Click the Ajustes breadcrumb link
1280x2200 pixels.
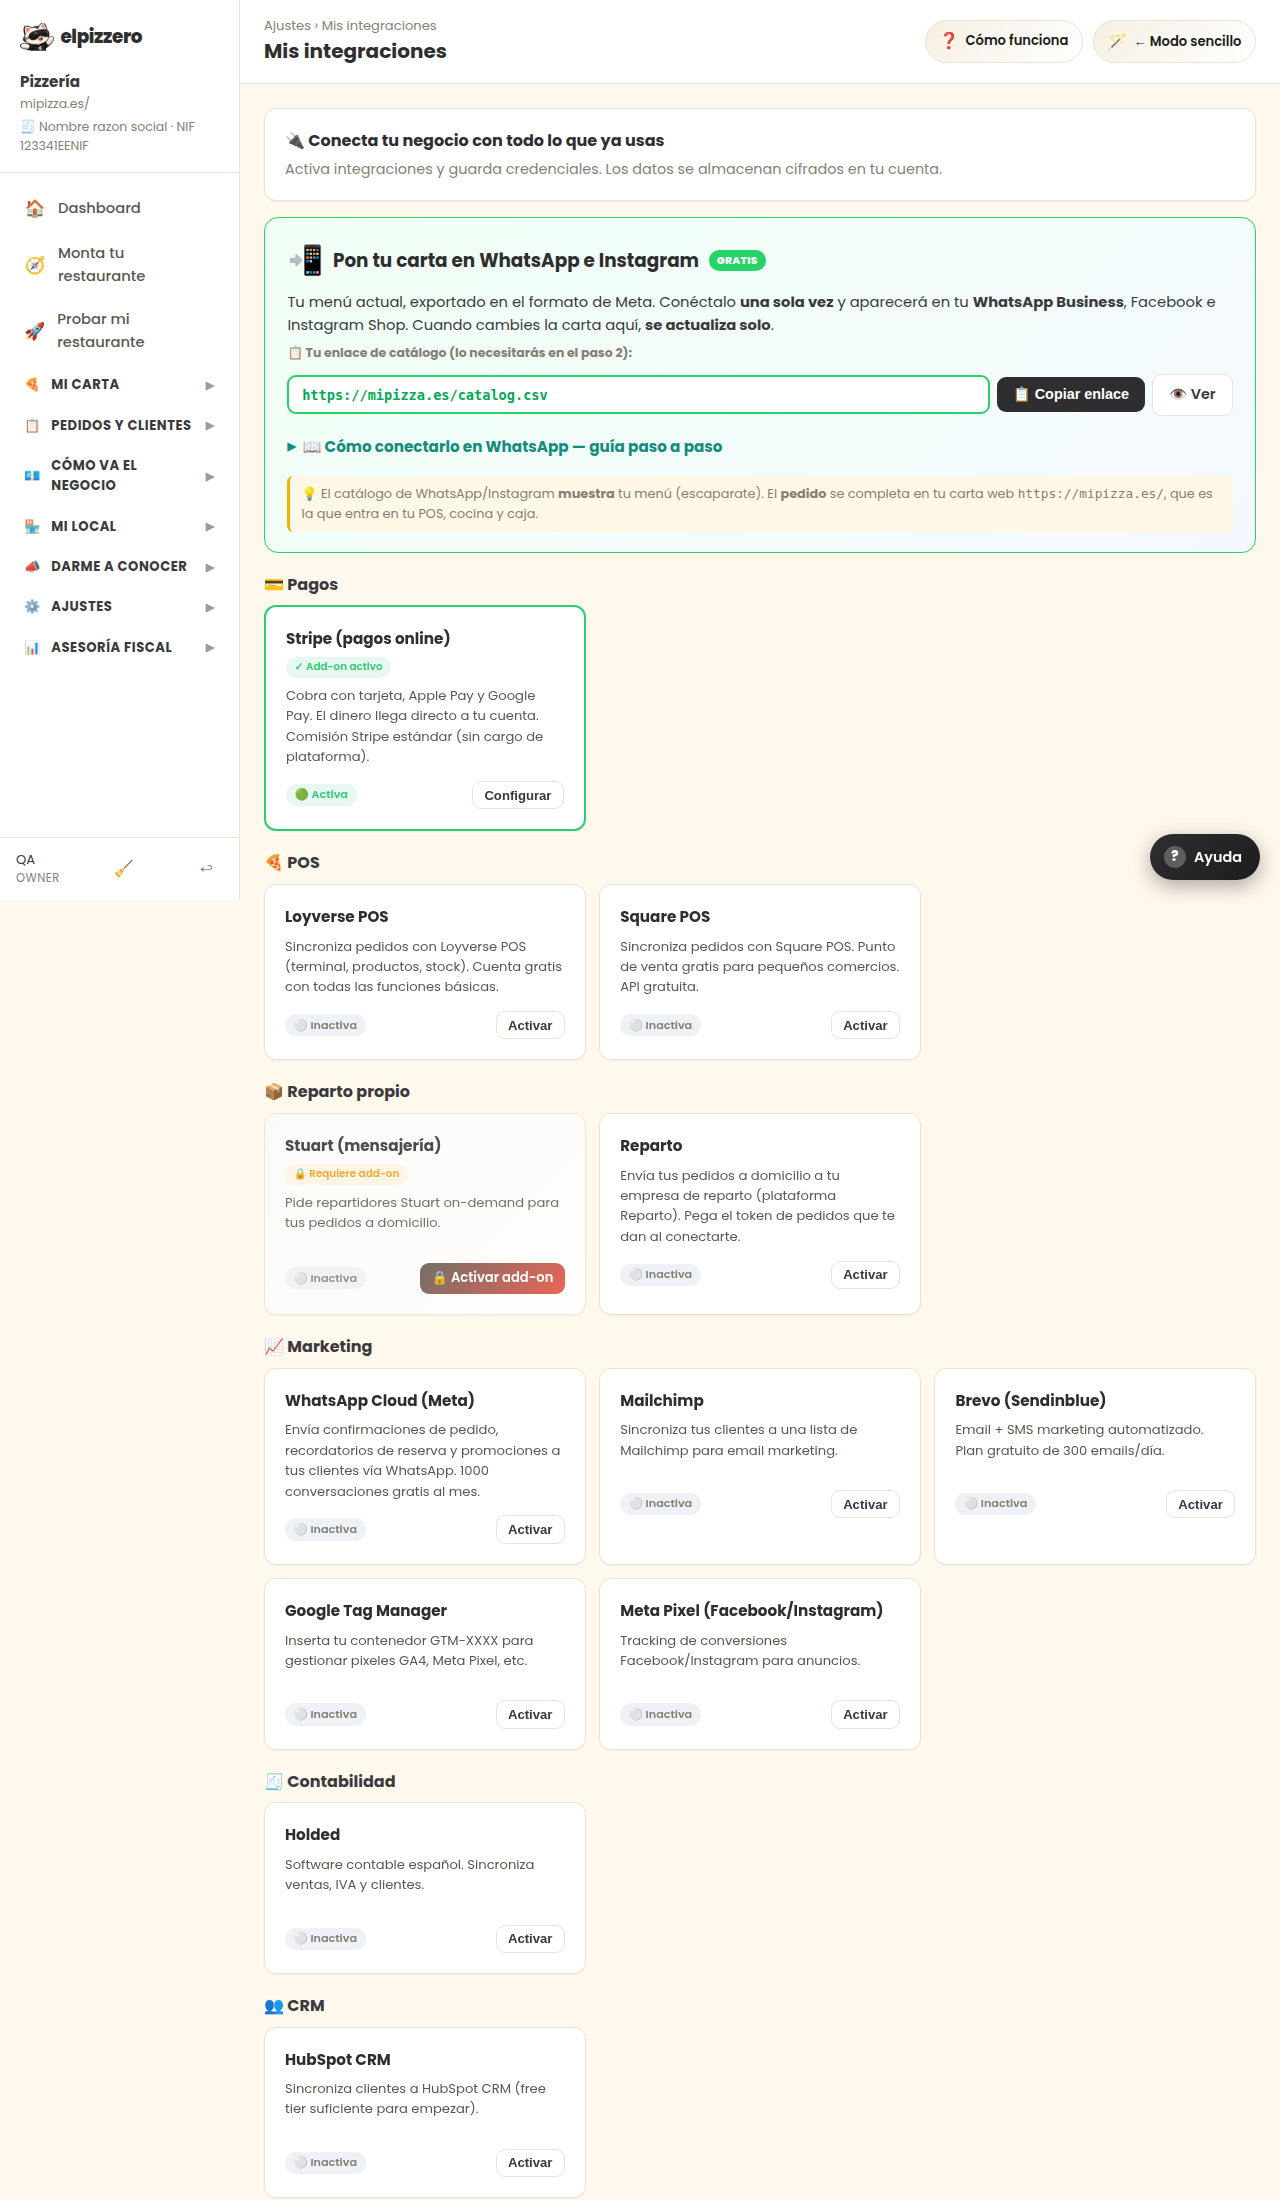(x=287, y=26)
